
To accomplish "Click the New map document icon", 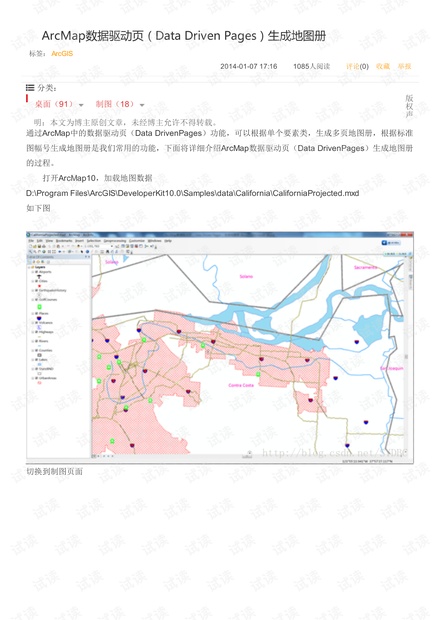I will click(x=30, y=246).
